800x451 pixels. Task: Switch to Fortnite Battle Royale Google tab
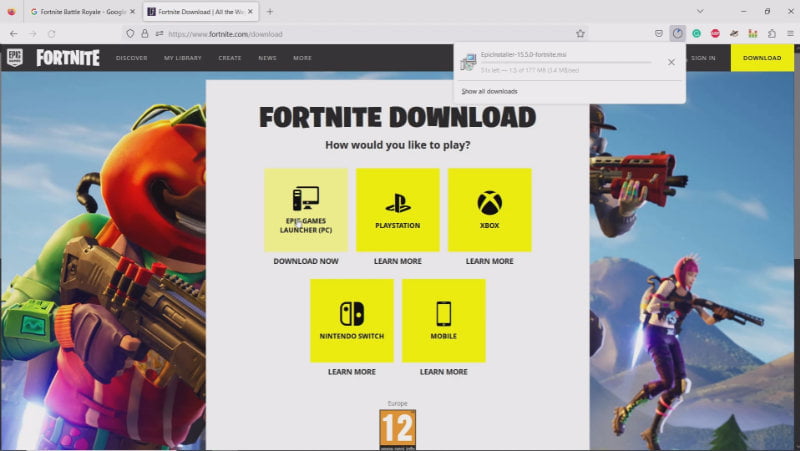pyautogui.click(x=77, y=11)
